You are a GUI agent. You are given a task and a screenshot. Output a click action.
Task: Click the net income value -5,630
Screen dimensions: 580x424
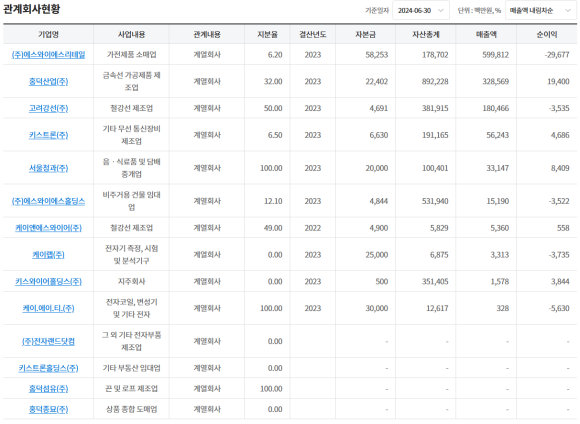(559, 308)
